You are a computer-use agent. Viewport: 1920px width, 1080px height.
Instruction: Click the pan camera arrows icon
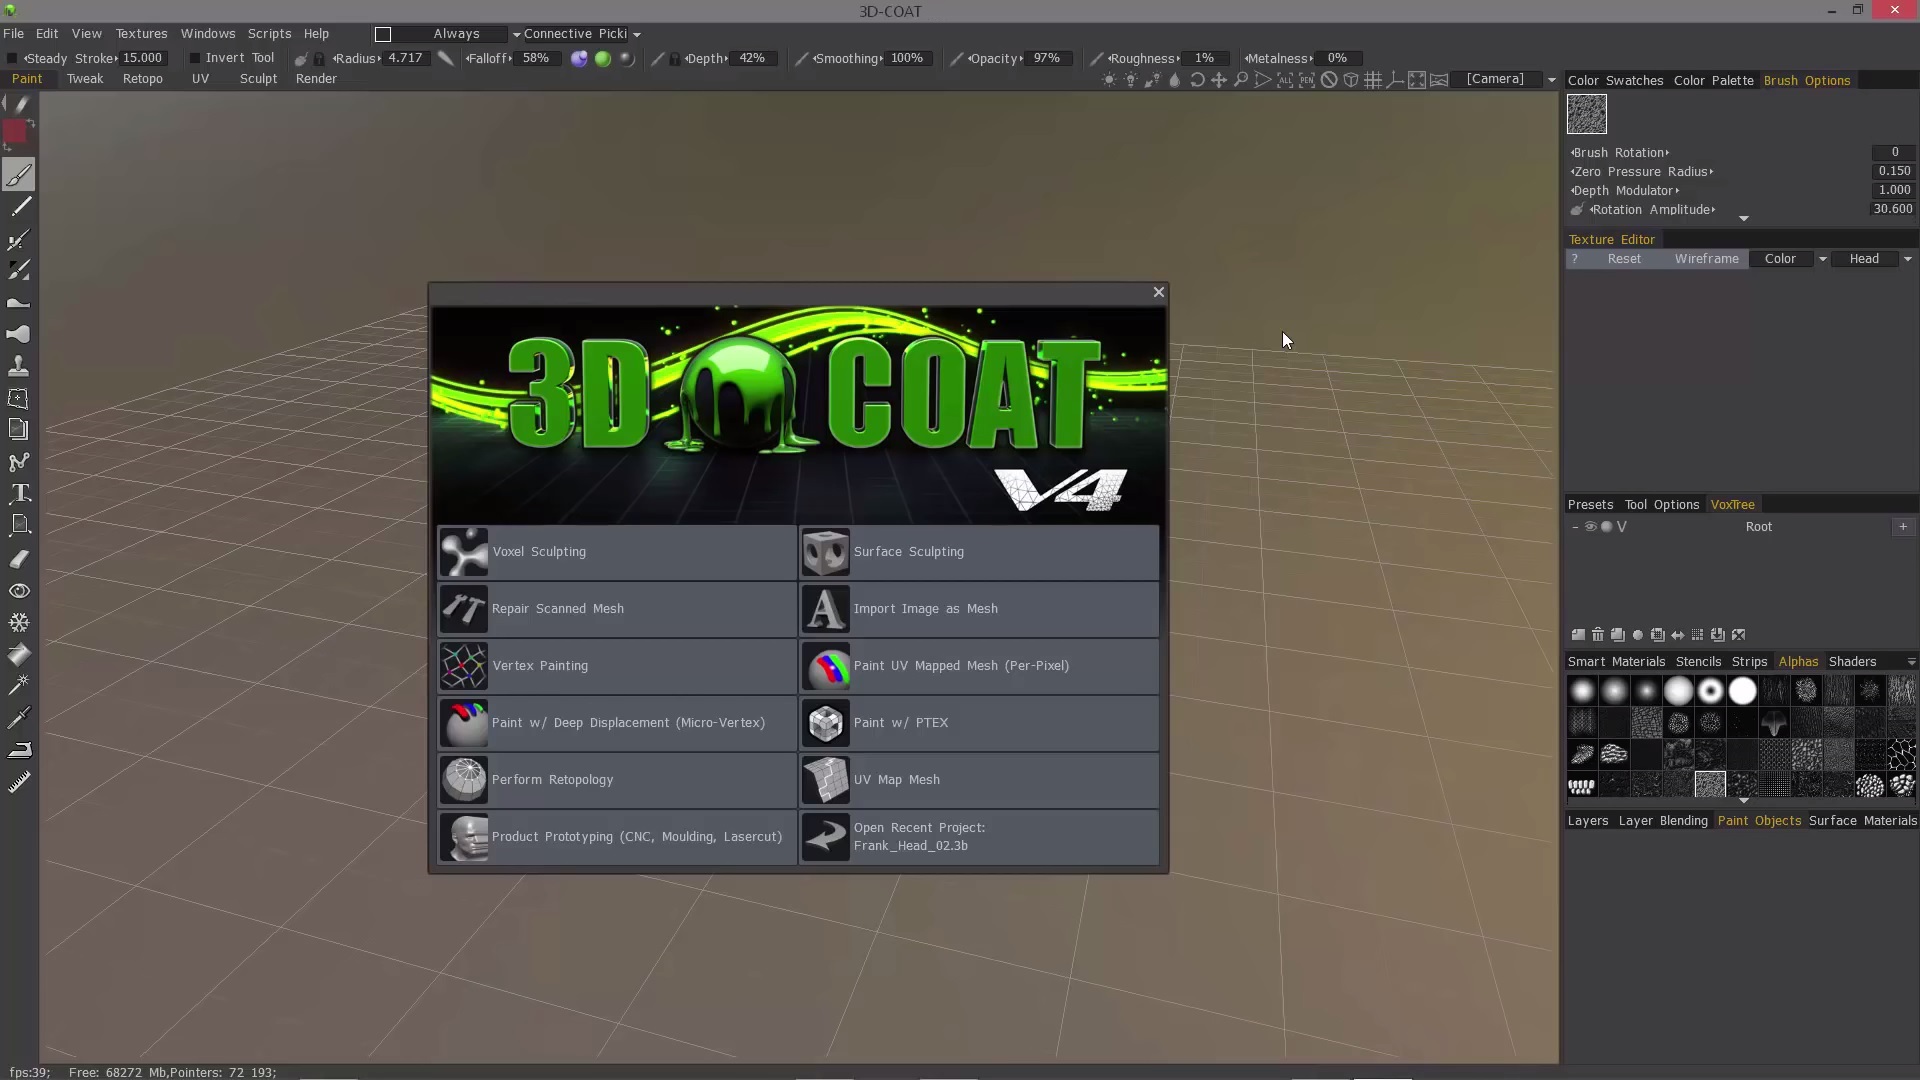click(1219, 80)
